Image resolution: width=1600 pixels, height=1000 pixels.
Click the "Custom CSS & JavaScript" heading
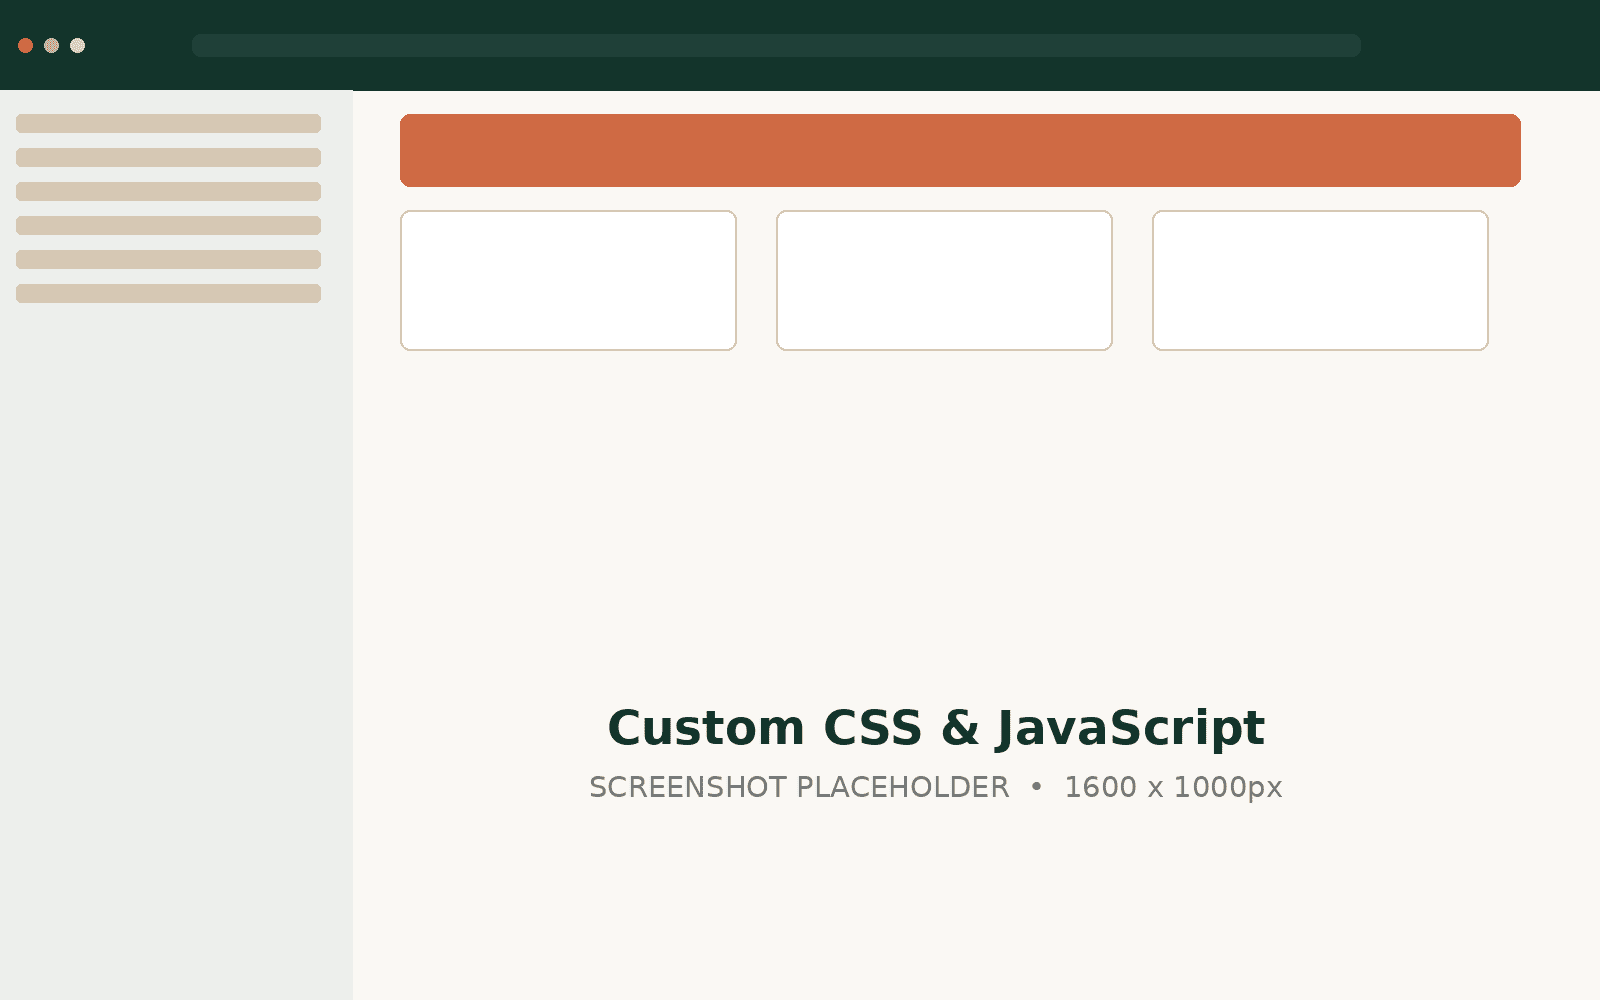pyautogui.click(x=936, y=728)
